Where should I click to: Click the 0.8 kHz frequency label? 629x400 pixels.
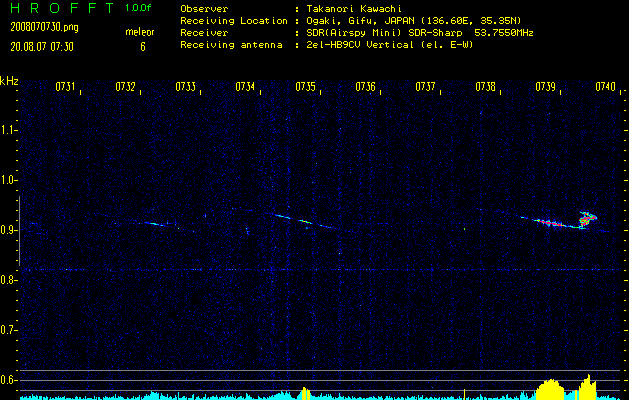click(x=8, y=280)
